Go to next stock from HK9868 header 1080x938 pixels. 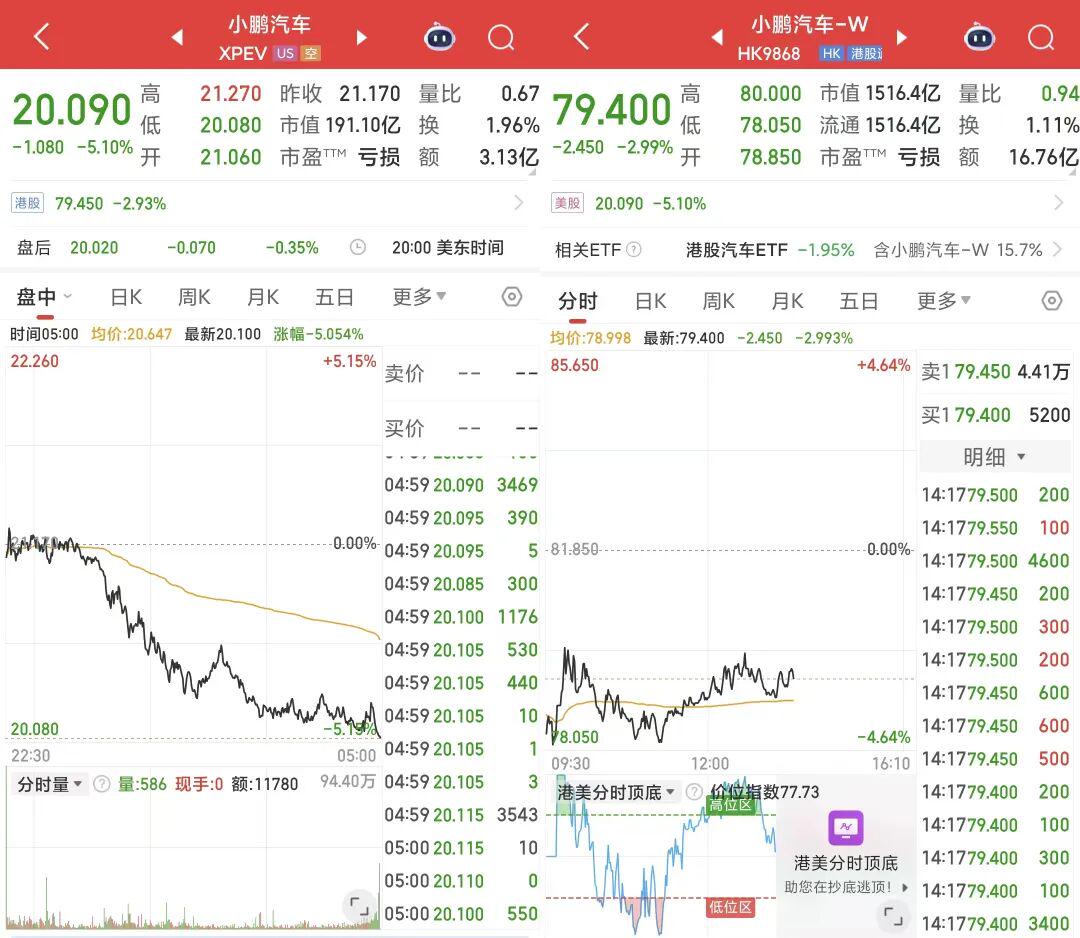click(x=902, y=38)
